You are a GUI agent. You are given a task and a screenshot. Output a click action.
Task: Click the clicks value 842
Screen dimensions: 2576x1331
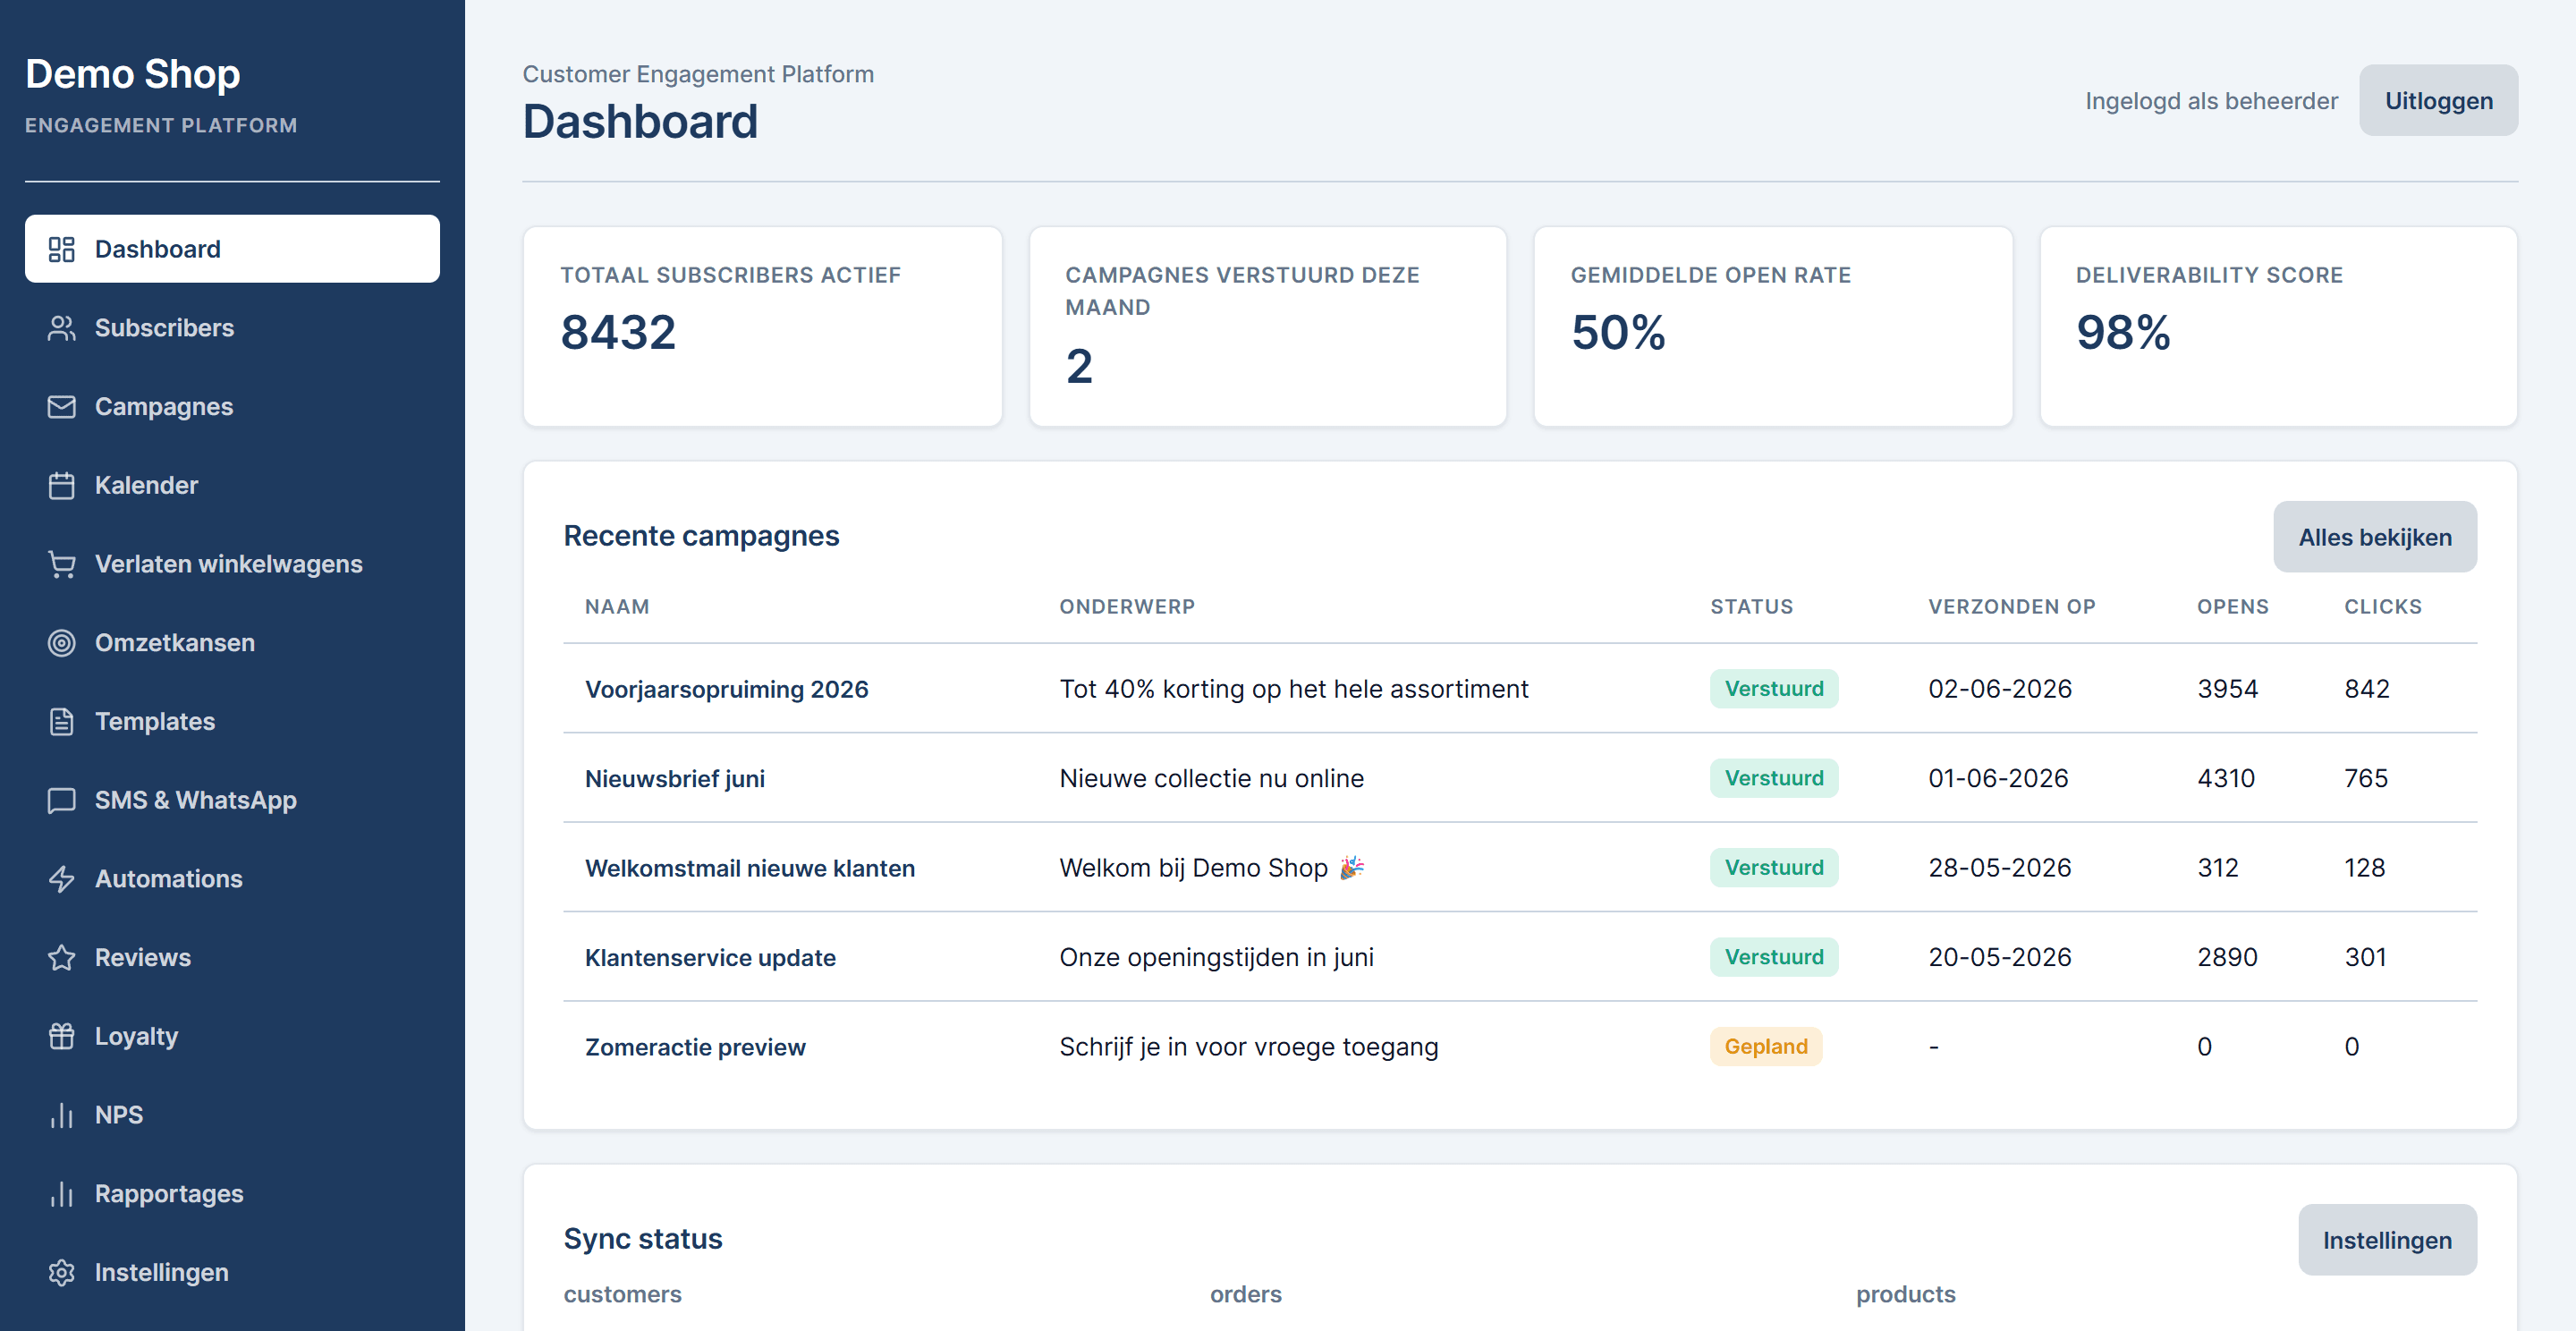[x=2366, y=689]
